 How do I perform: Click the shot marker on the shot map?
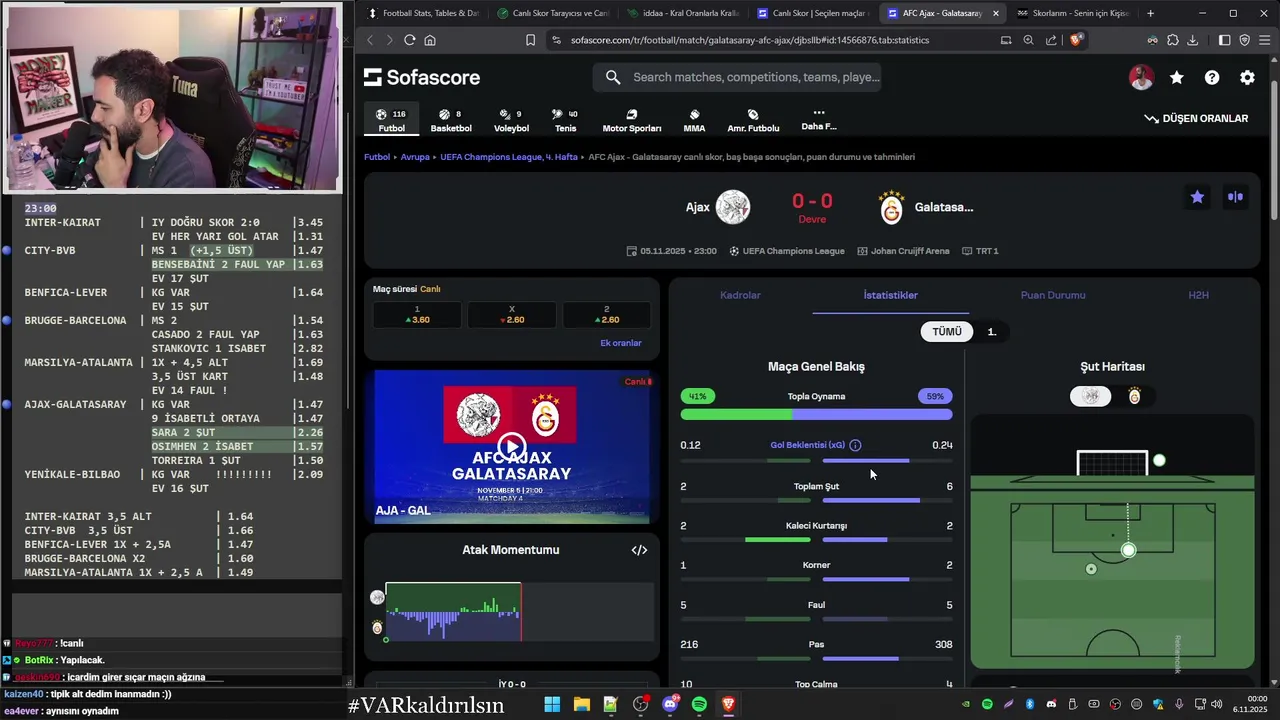tap(1128, 550)
